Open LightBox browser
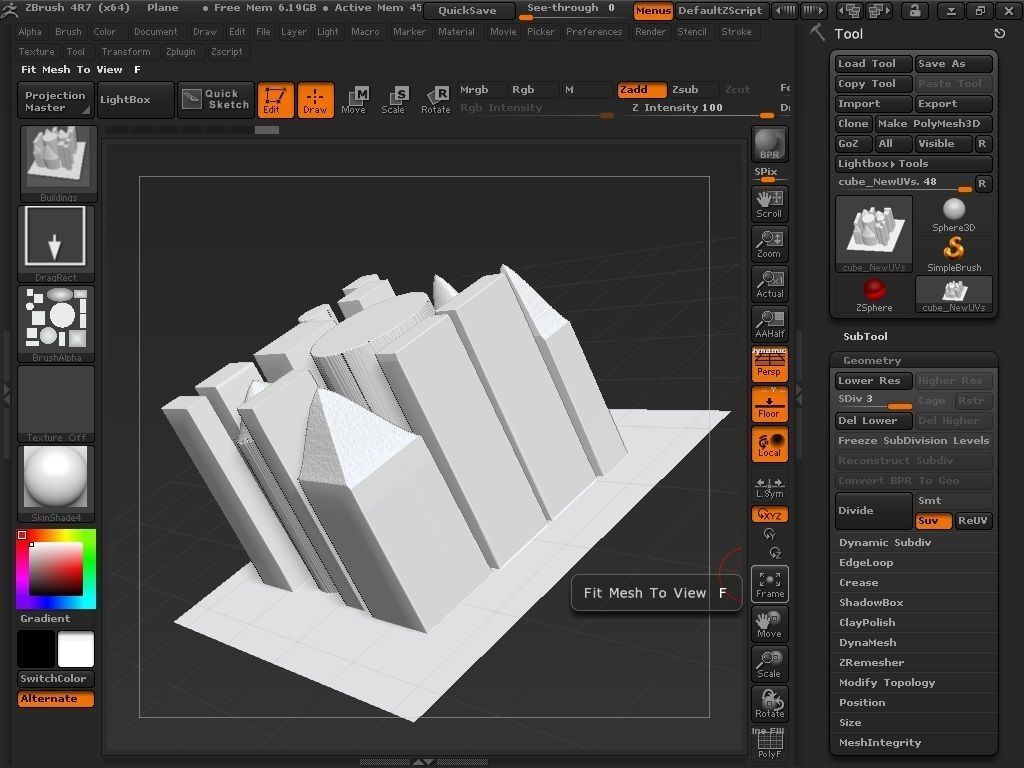Image resolution: width=1024 pixels, height=768 pixels. (135, 100)
